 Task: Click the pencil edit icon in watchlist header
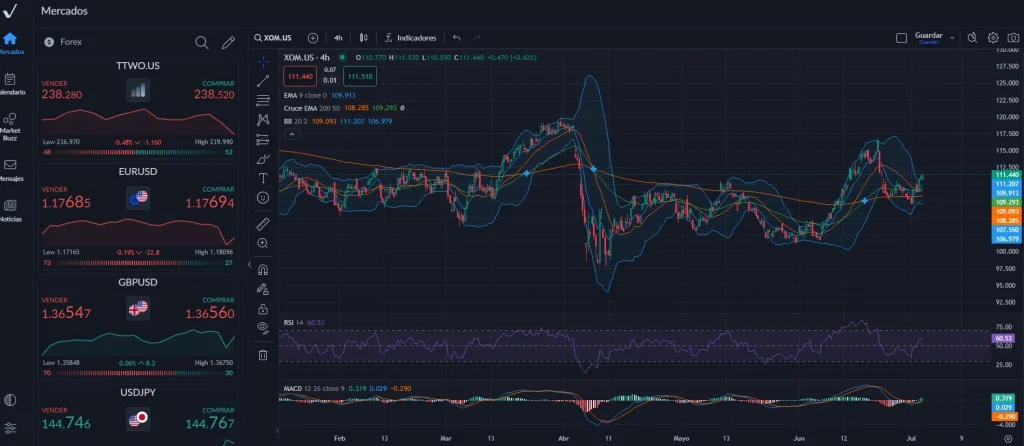(228, 42)
